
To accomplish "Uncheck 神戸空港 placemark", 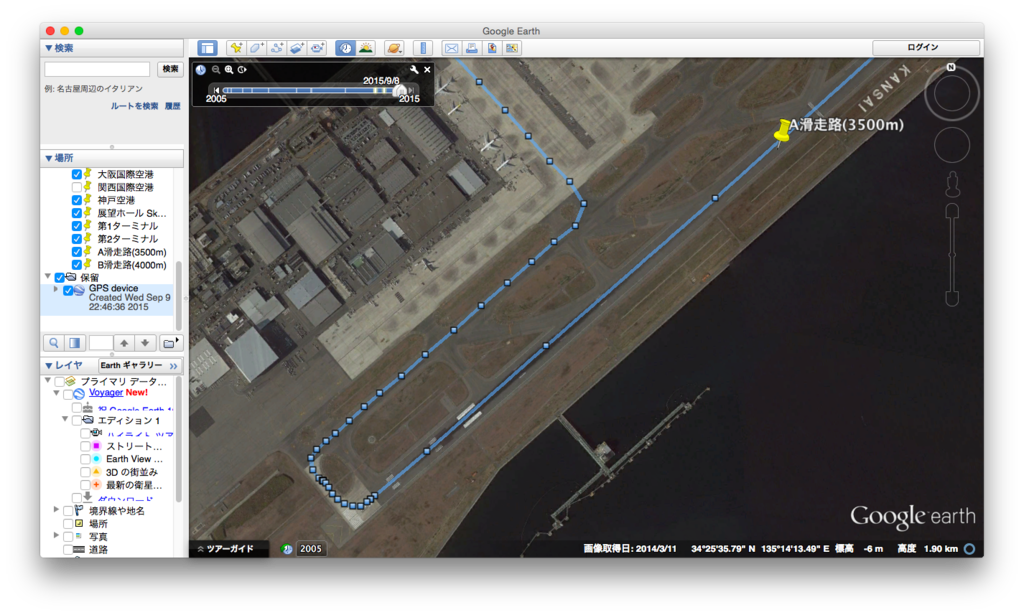I will pyautogui.click(x=76, y=200).
